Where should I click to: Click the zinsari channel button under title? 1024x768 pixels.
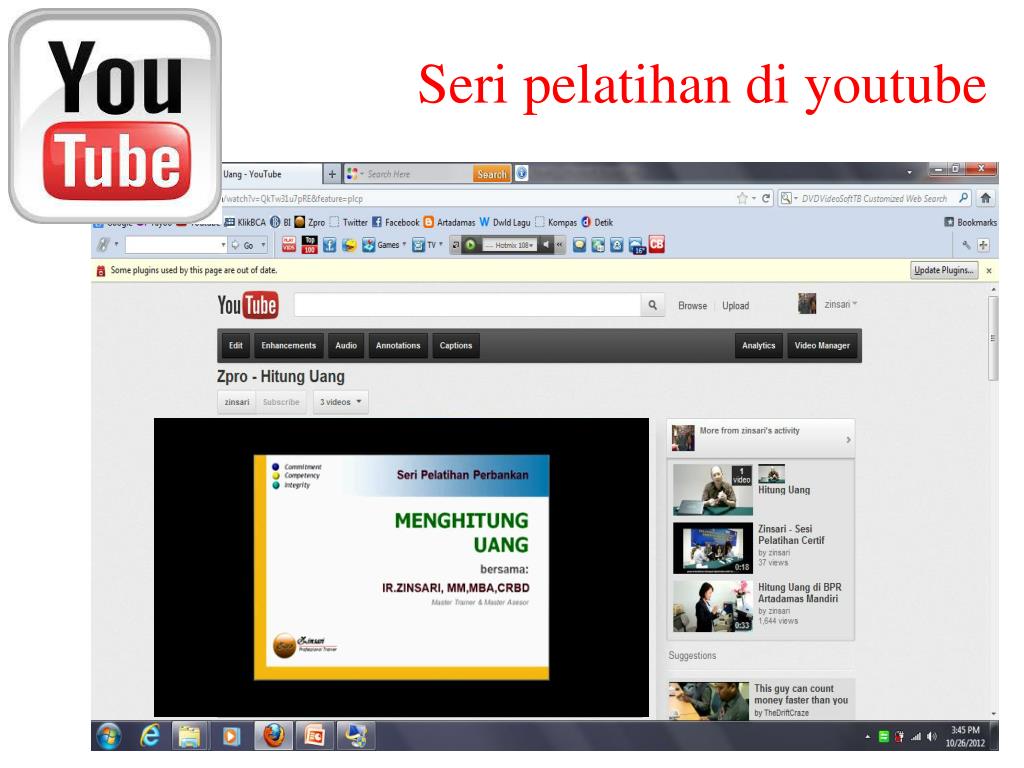pyautogui.click(x=236, y=402)
